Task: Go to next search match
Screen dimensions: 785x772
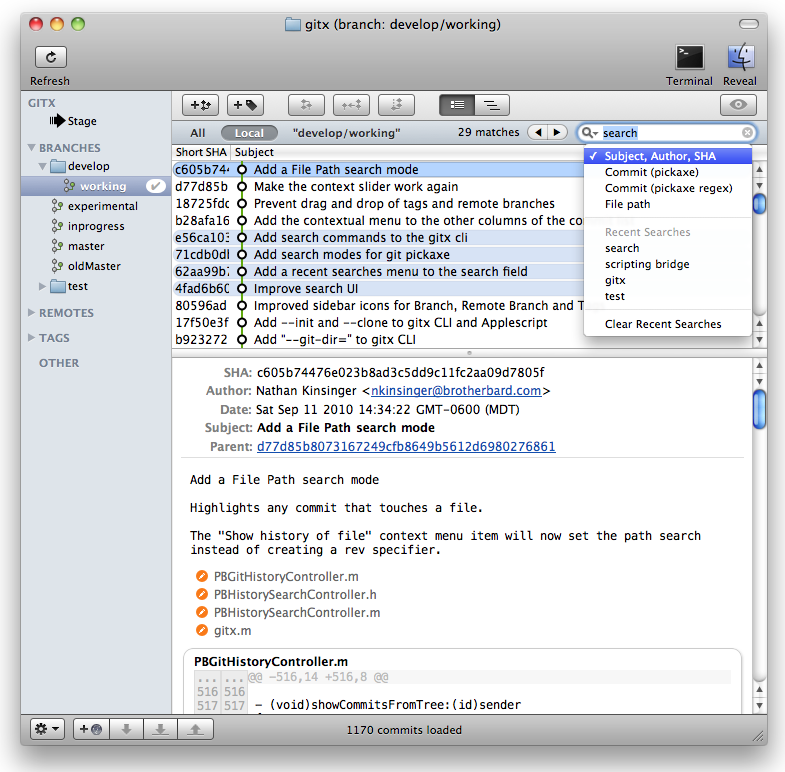Action: (x=557, y=132)
